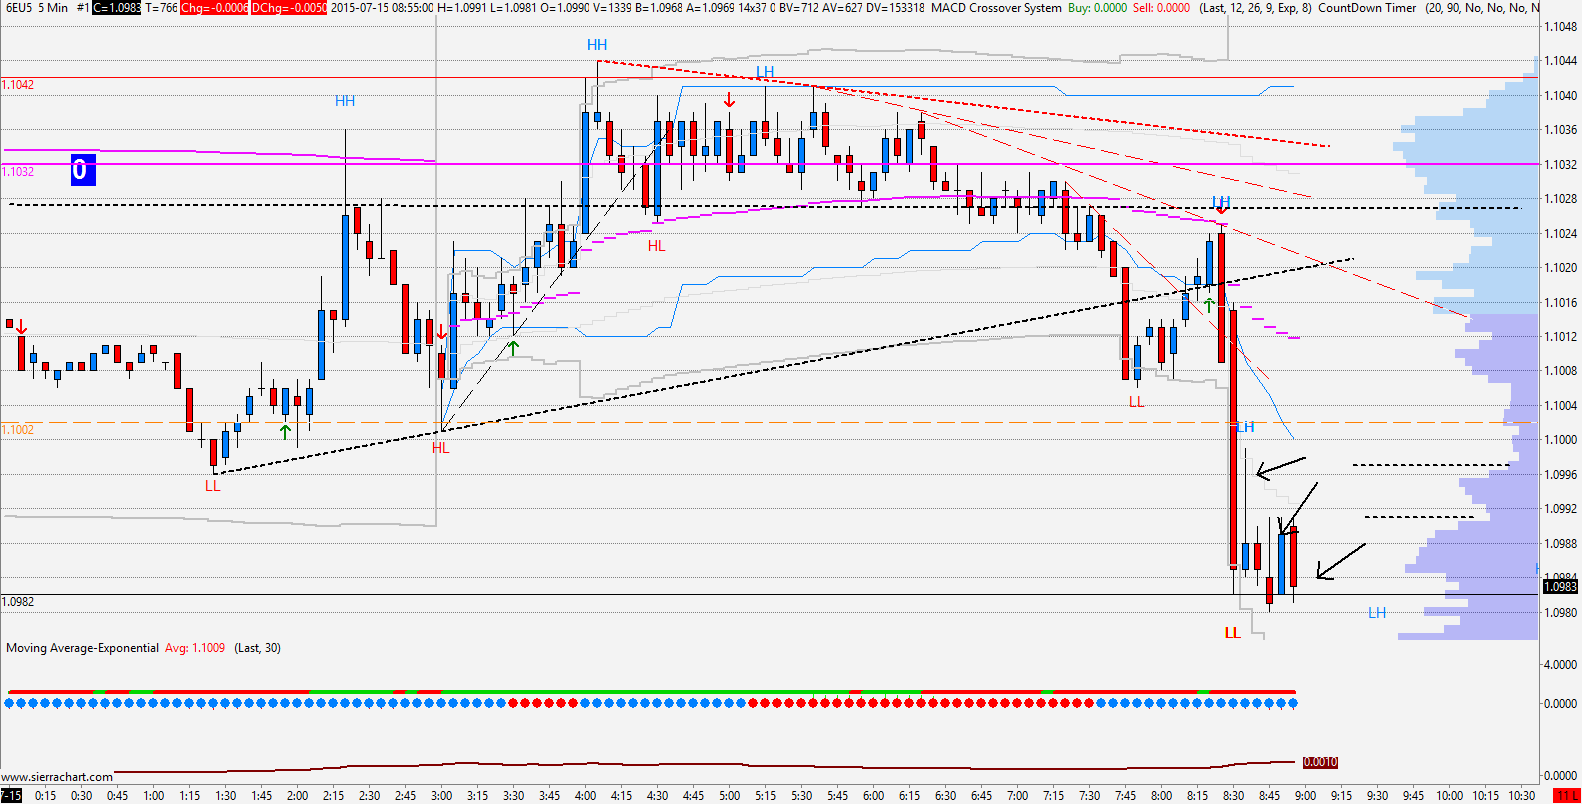1582x804 pixels.
Task: Select the CountDown Timer study label
Action: (1367, 8)
